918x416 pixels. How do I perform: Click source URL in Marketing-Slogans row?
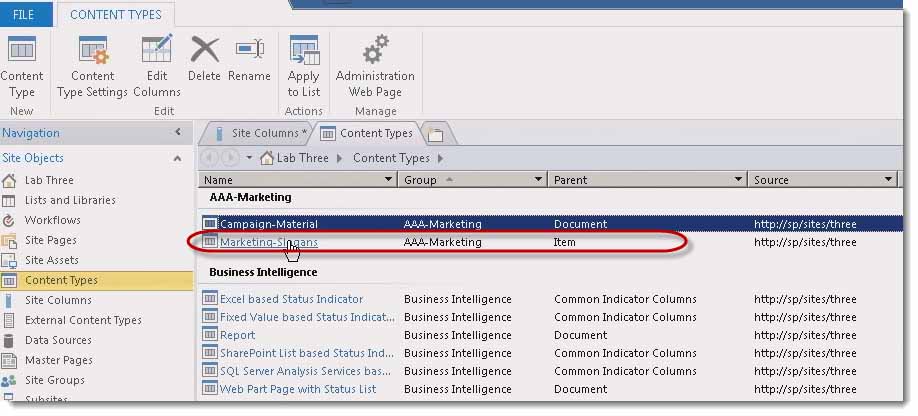point(805,242)
